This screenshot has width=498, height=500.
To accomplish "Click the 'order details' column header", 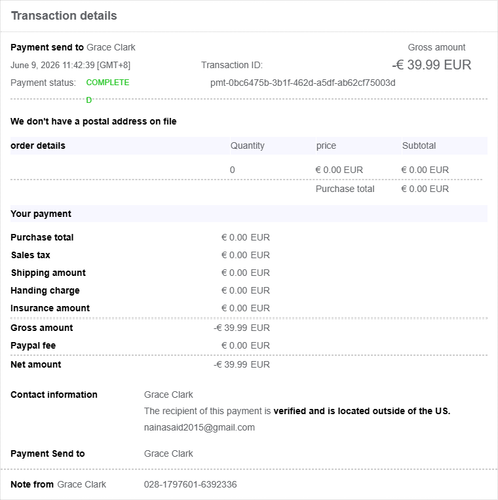I will pyautogui.click(x=38, y=146).
